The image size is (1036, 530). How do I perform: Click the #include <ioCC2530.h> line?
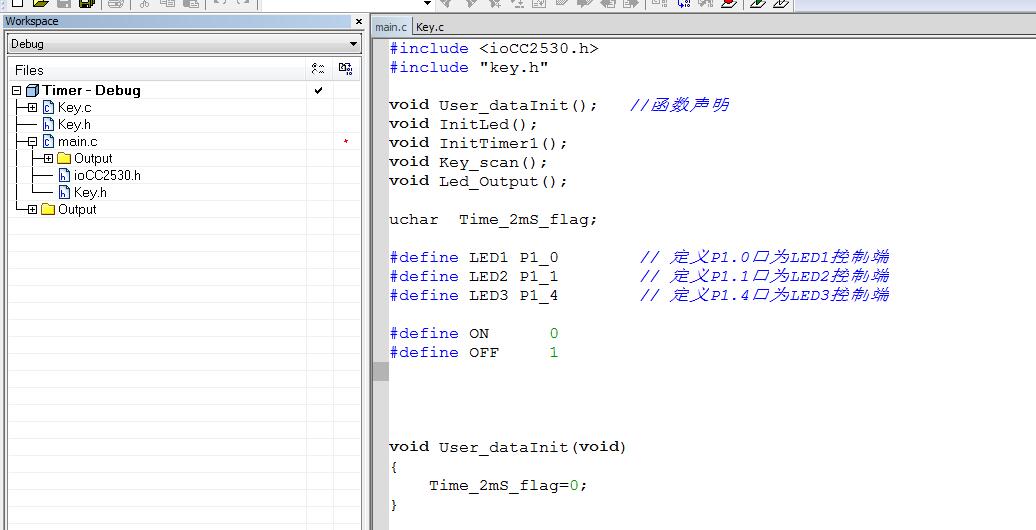(x=494, y=48)
